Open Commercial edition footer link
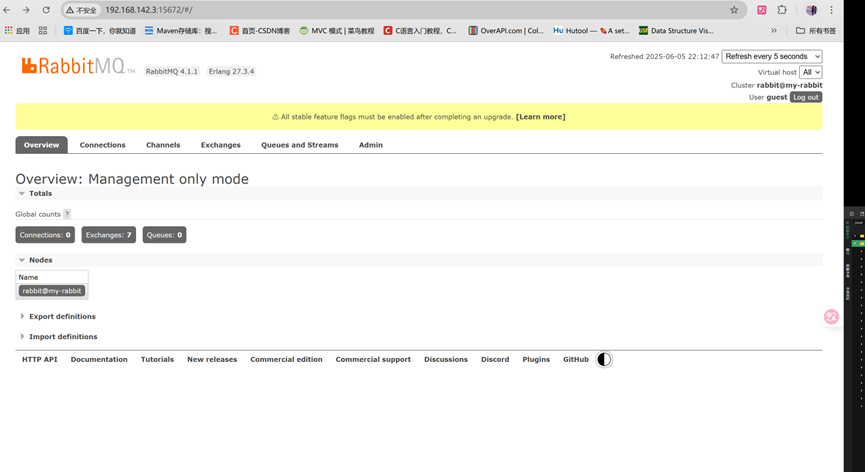 (286, 360)
